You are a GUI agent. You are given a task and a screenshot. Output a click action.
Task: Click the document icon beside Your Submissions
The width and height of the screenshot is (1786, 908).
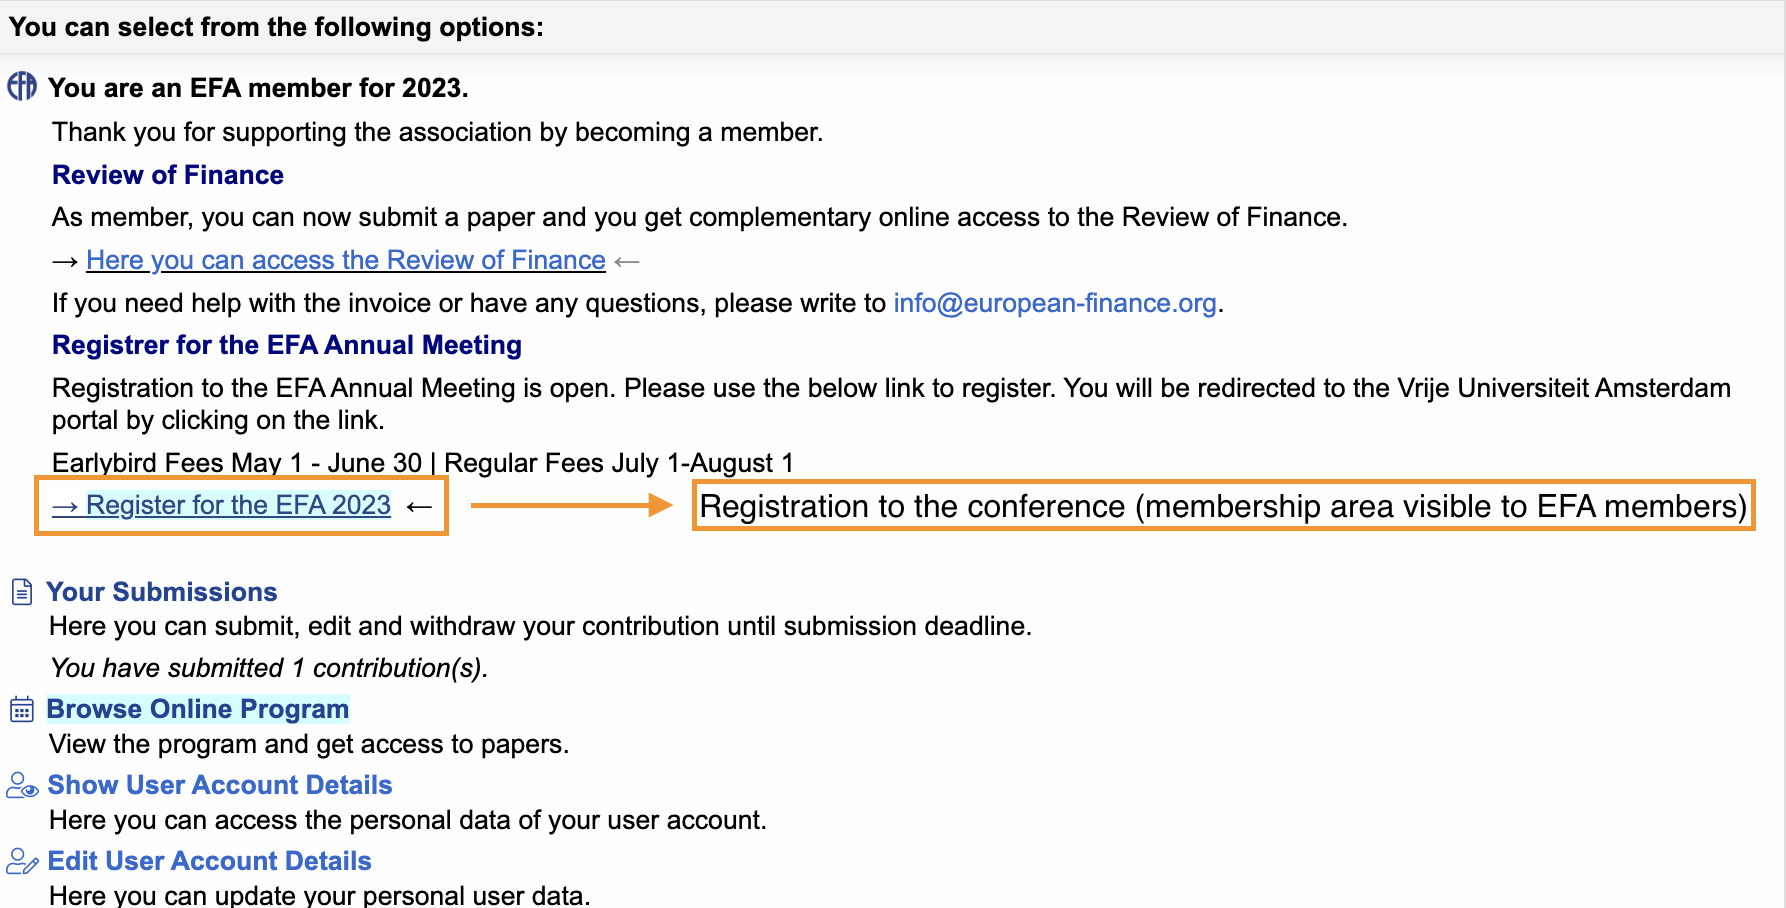coord(21,592)
